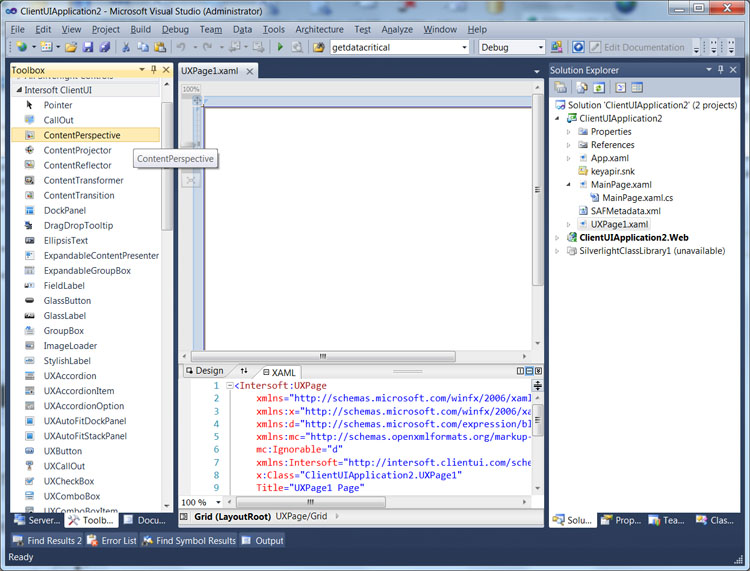750x571 pixels.
Task: Click Show All Files icon in Solution Explorer
Action: 582,88
